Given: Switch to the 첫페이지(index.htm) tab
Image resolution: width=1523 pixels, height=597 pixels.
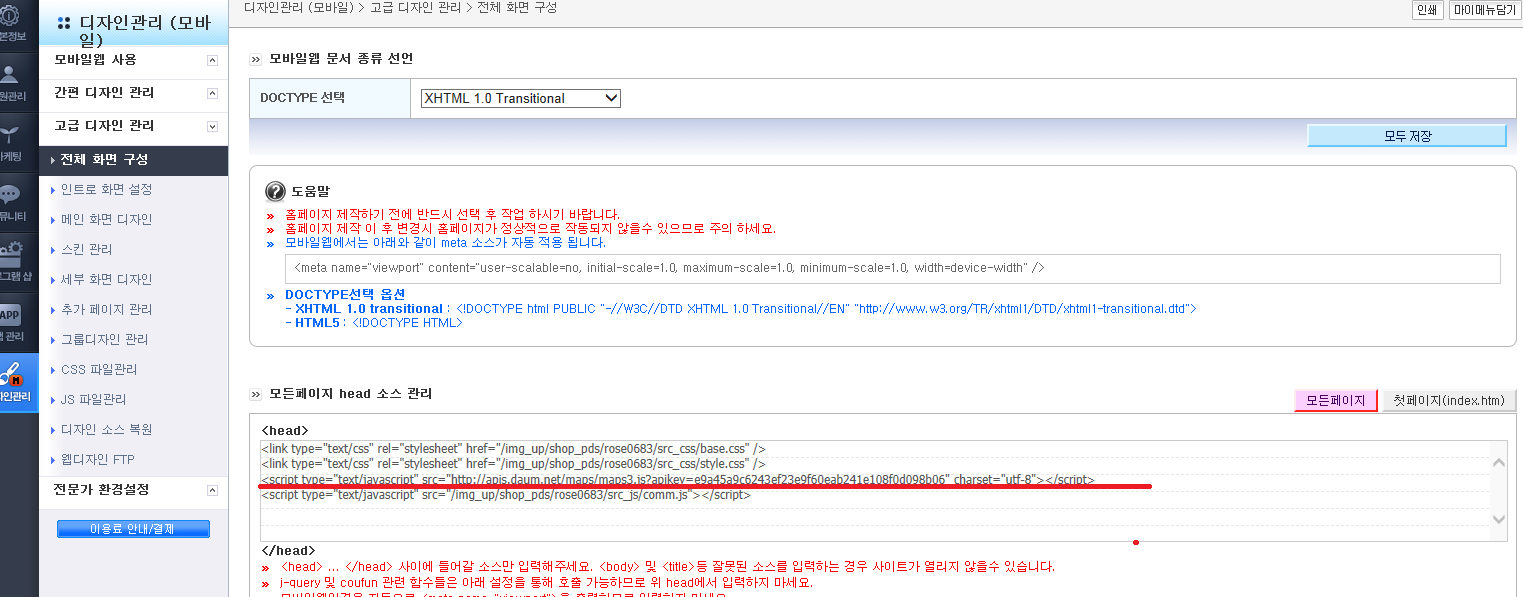Looking at the screenshot, I should (1449, 400).
